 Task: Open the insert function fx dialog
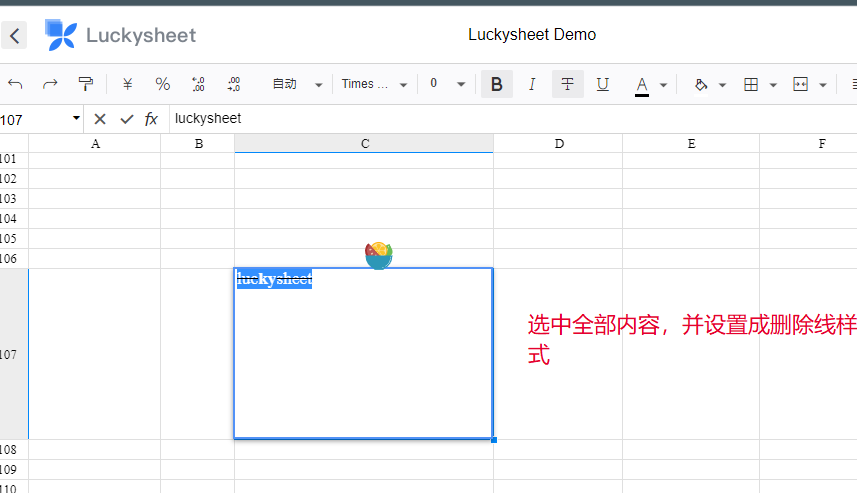click(x=151, y=119)
